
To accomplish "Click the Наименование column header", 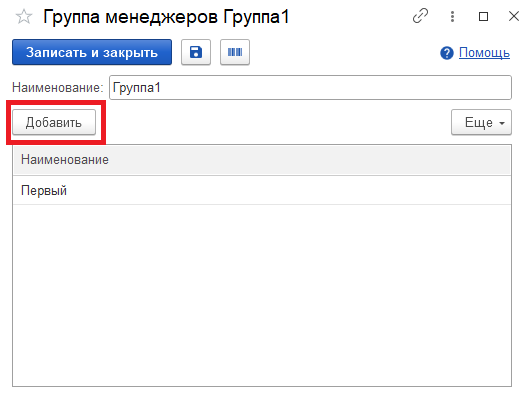I will (x=262, y=160).
